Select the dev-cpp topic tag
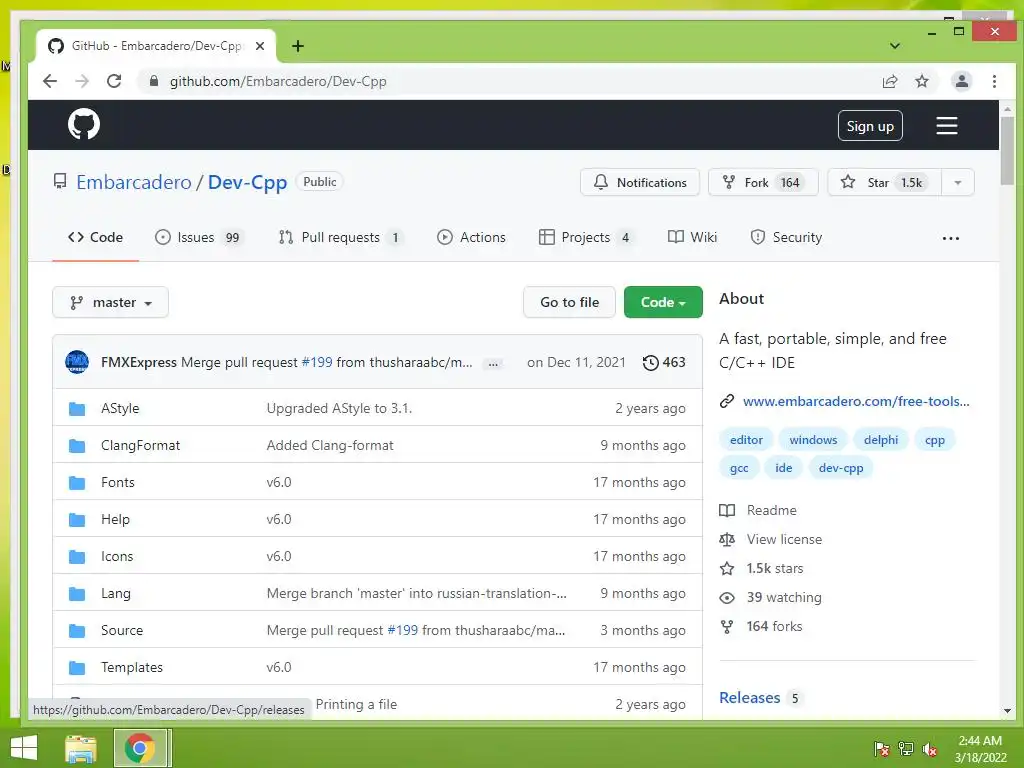Image resolution: width=1024 pixels, height=768 pixels. [x=841, y=468]
